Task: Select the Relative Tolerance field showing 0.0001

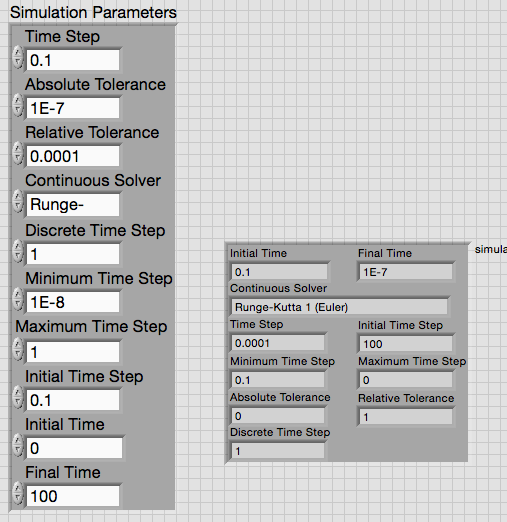Action: [73, 156]
